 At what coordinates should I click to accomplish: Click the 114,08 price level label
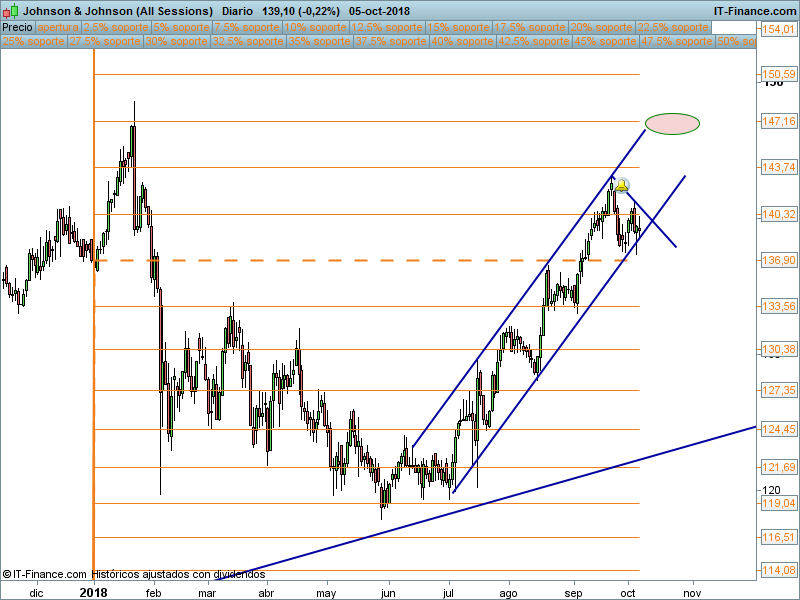(x=778, y=571)
